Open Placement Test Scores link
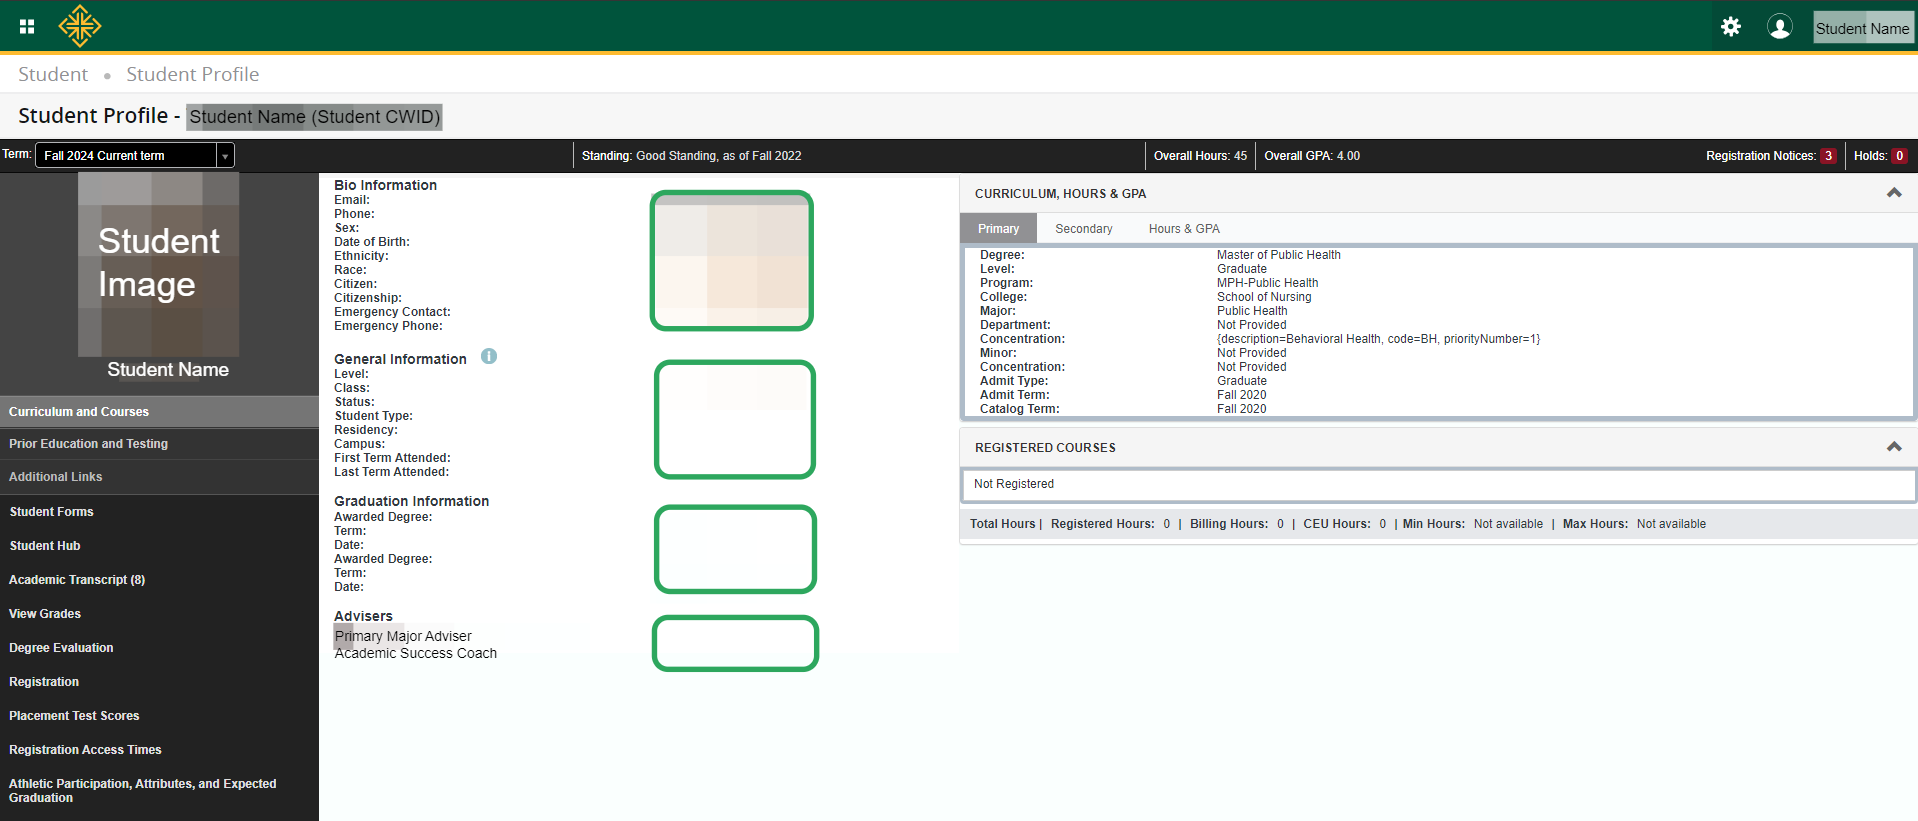 click(74, 716)
